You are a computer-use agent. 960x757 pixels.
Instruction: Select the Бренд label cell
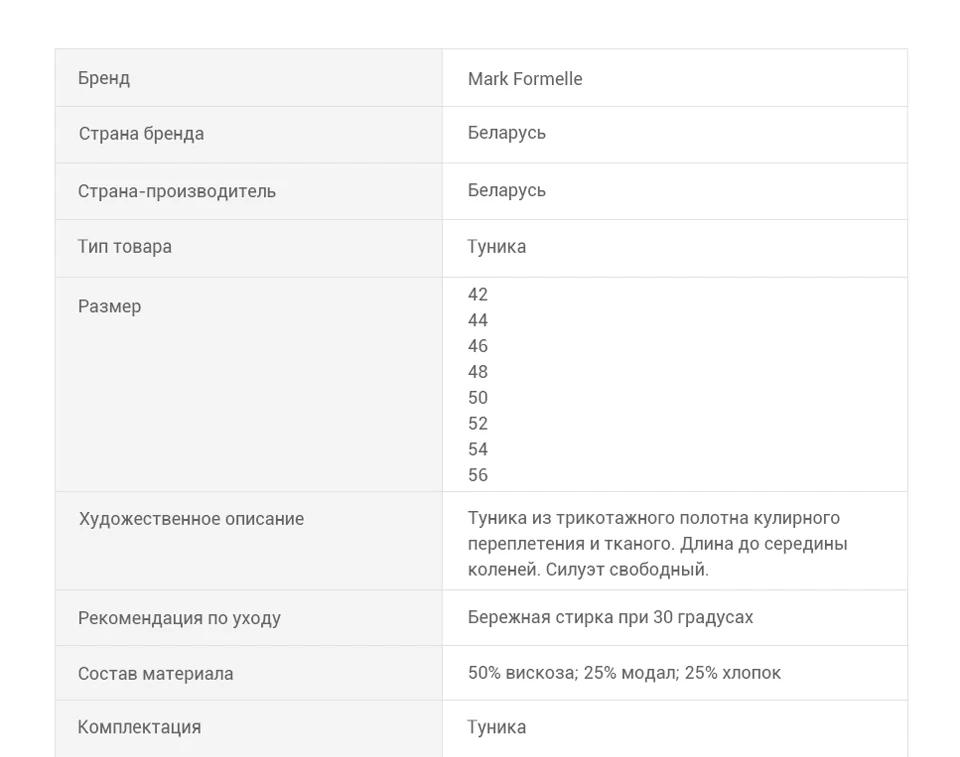click(249, 78)
